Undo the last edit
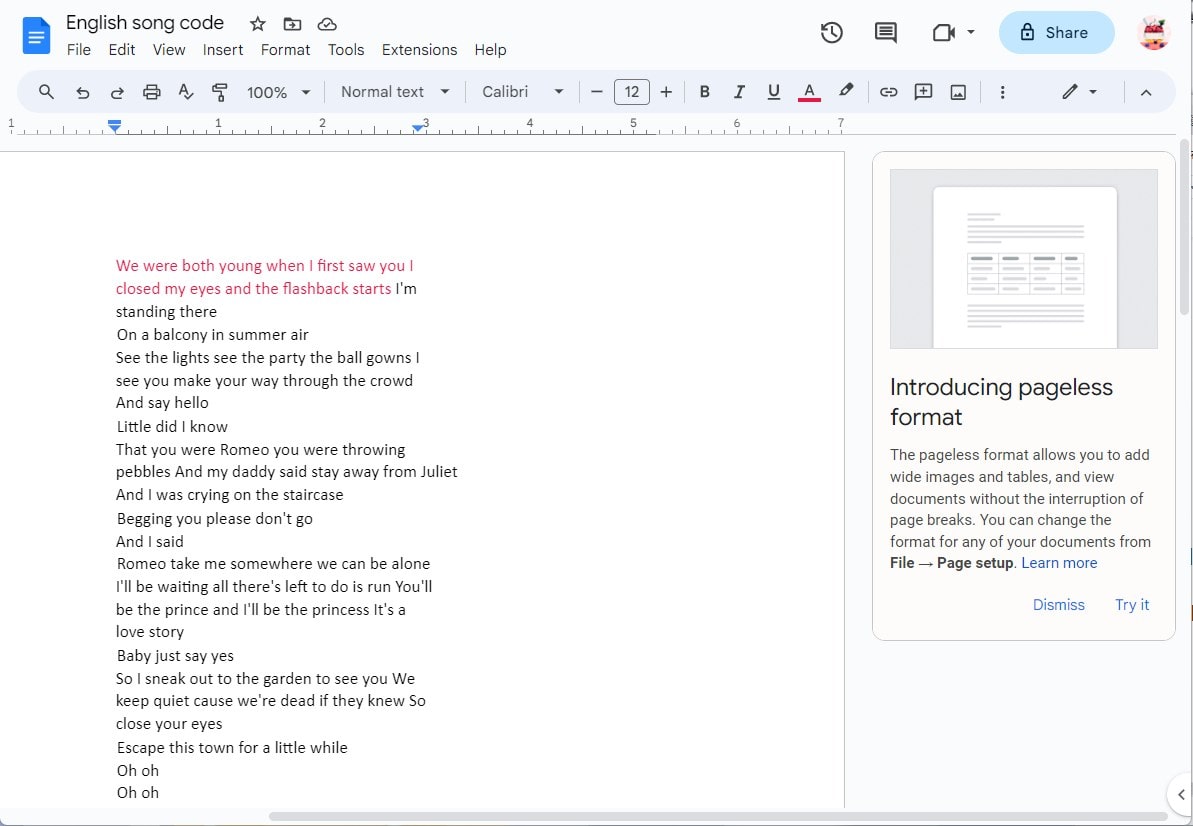The height and width of the screenshot is (826, 1193). click(82, 91)
